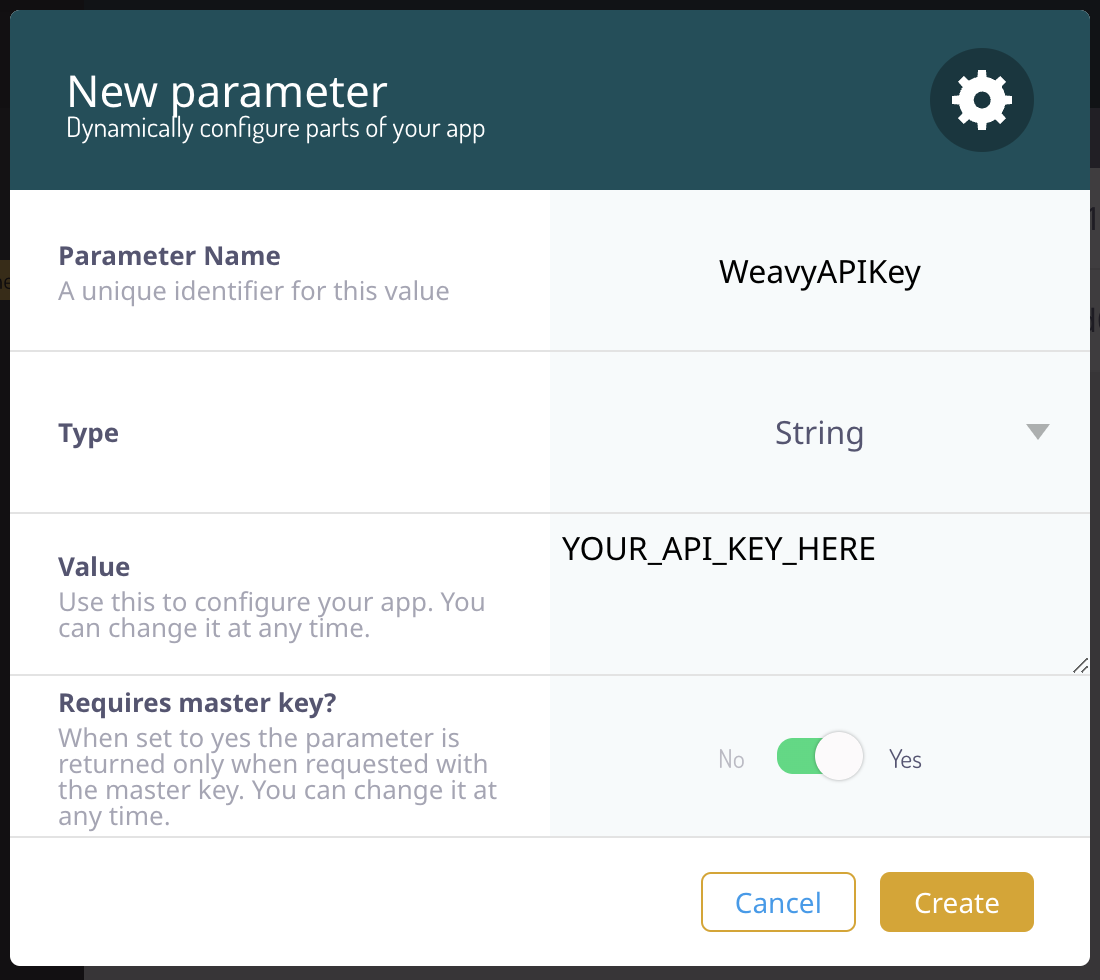Click the "Parameter Name" label
The height and width of the screenshot is (980, 1100).
point(169,256)
